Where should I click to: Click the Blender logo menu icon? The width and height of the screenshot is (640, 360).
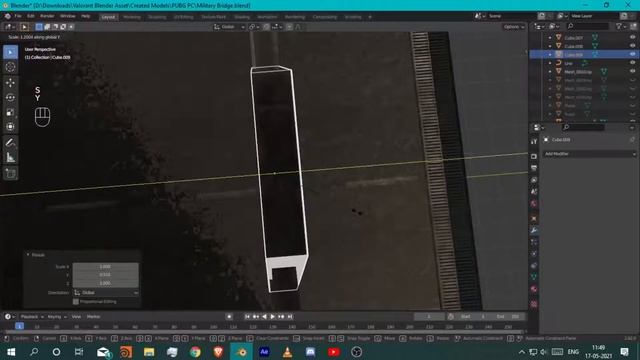point(8,16)
